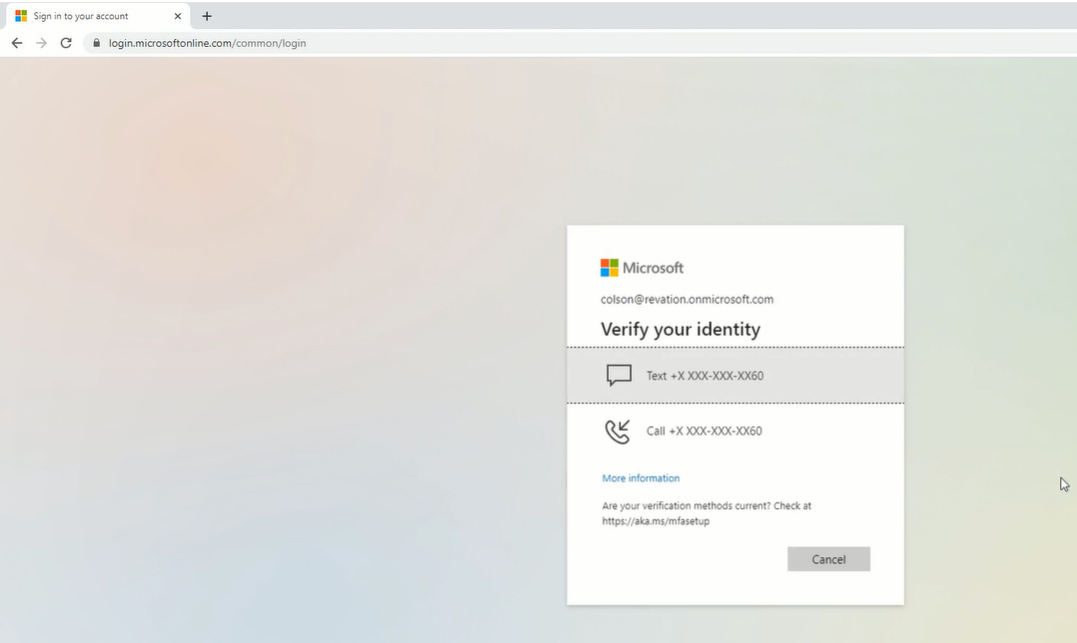This screenshot has width=1077, height=643.
Task: Click the colson@revation.onmicrosoft.com account email
Action: click(686, 299)
